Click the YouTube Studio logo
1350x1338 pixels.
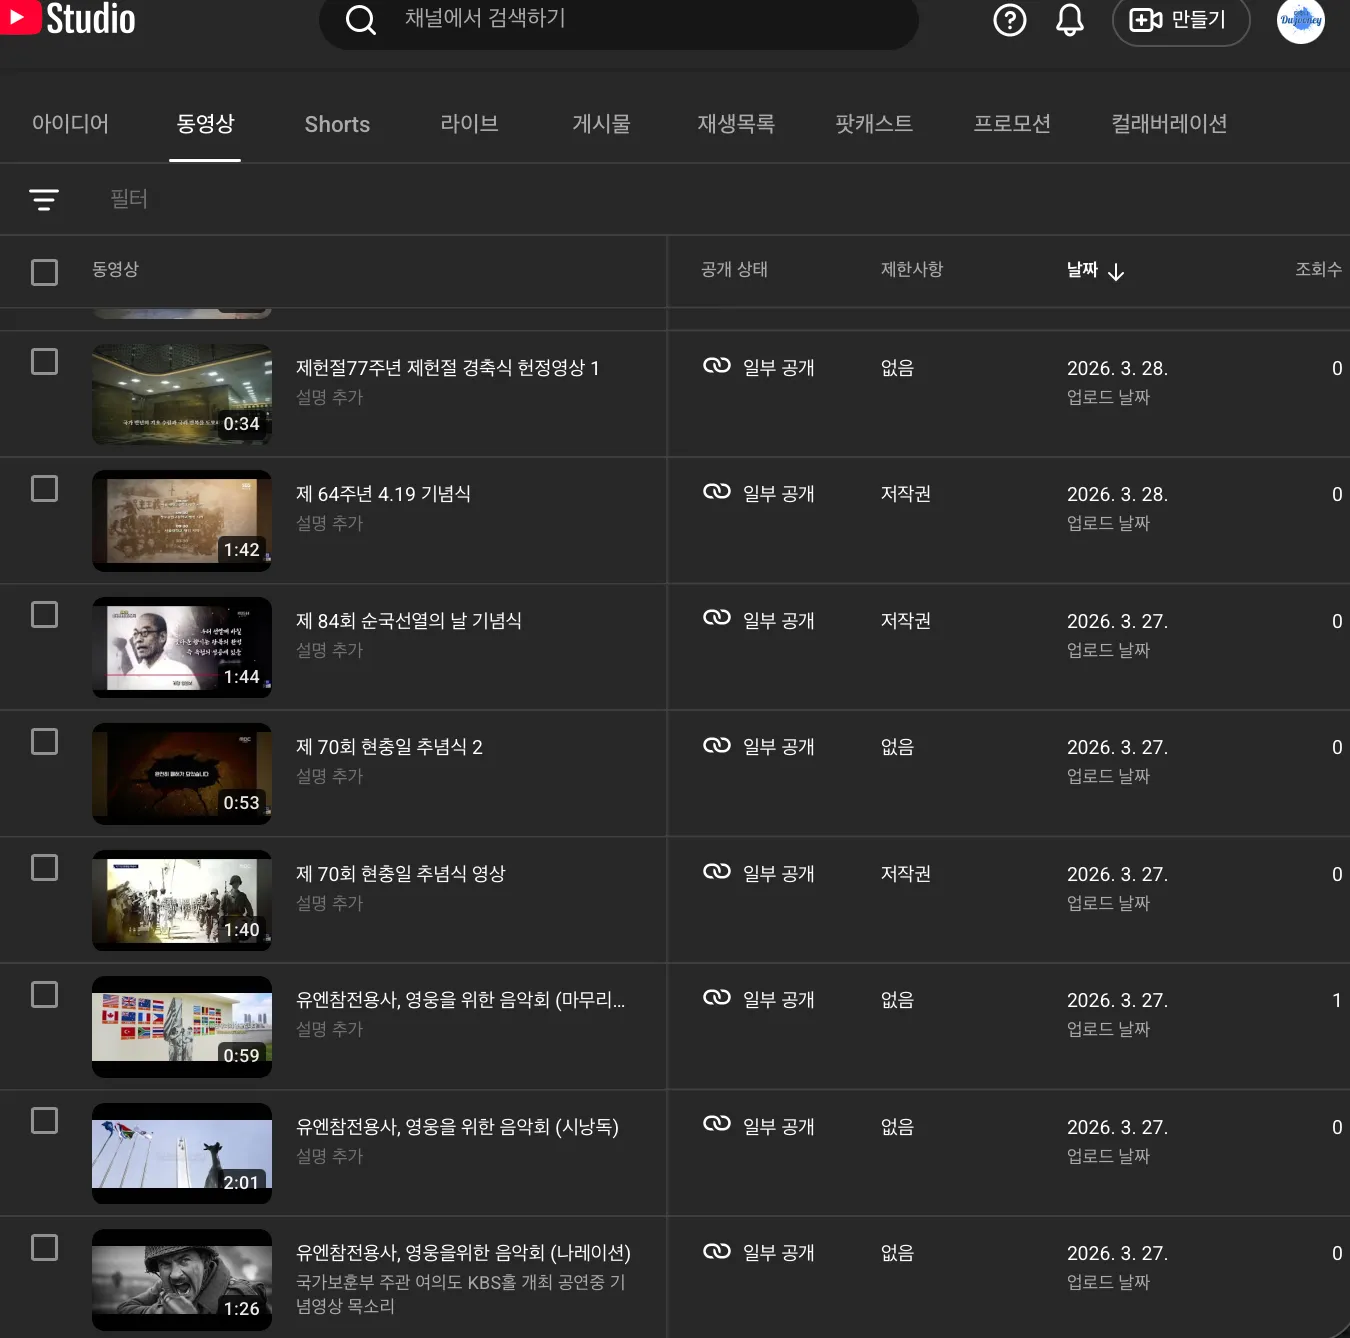click(x=68, y=18)
